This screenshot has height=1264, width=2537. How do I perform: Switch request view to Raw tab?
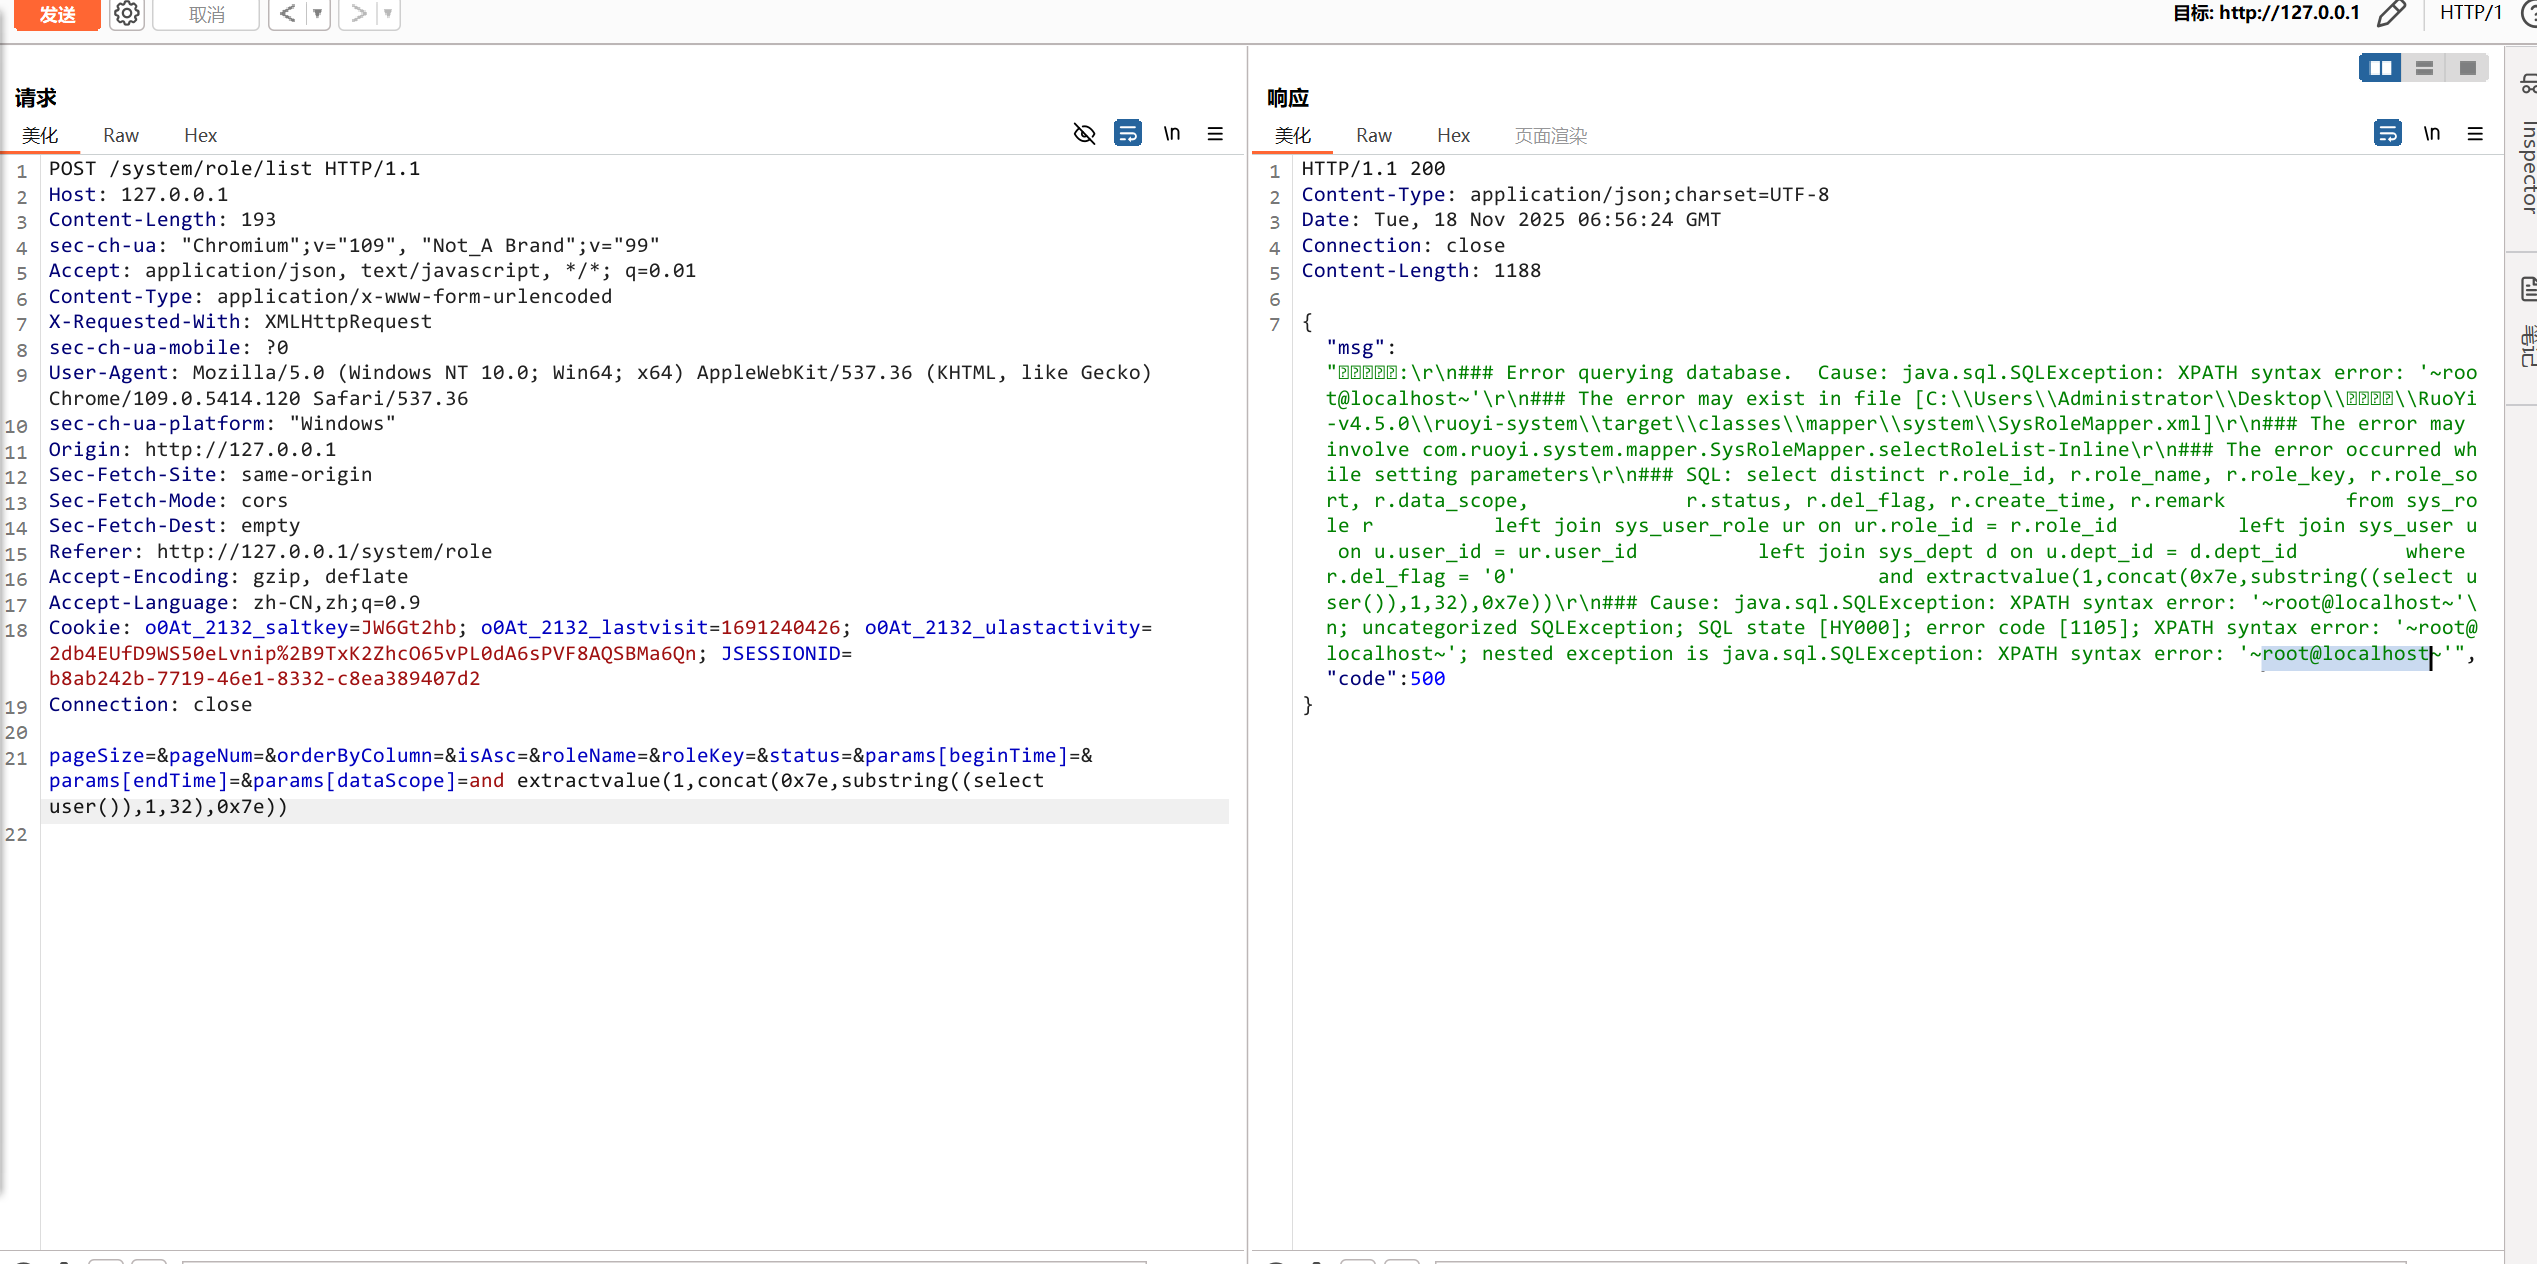120,135
